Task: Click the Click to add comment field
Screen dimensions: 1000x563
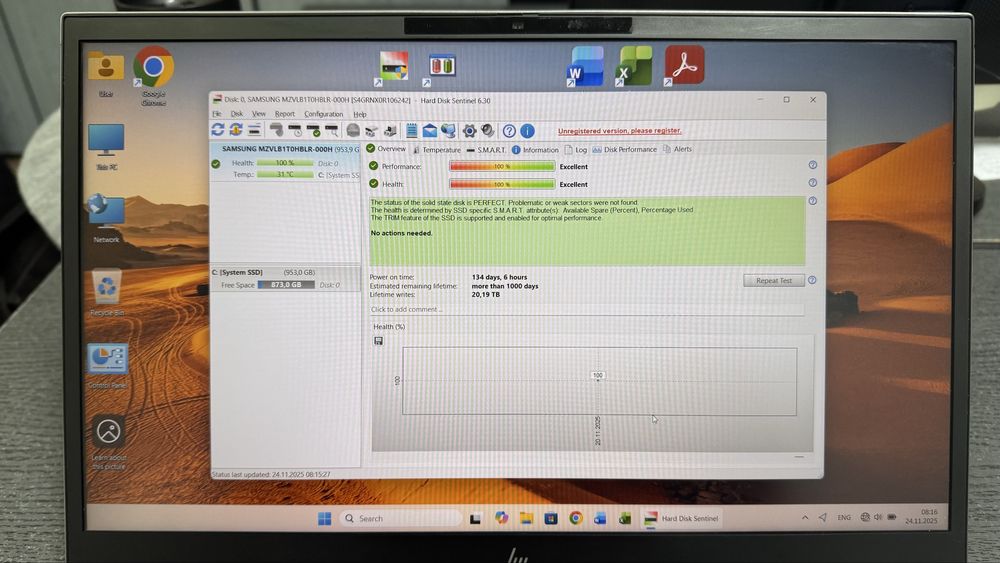Action: (587, 309)
